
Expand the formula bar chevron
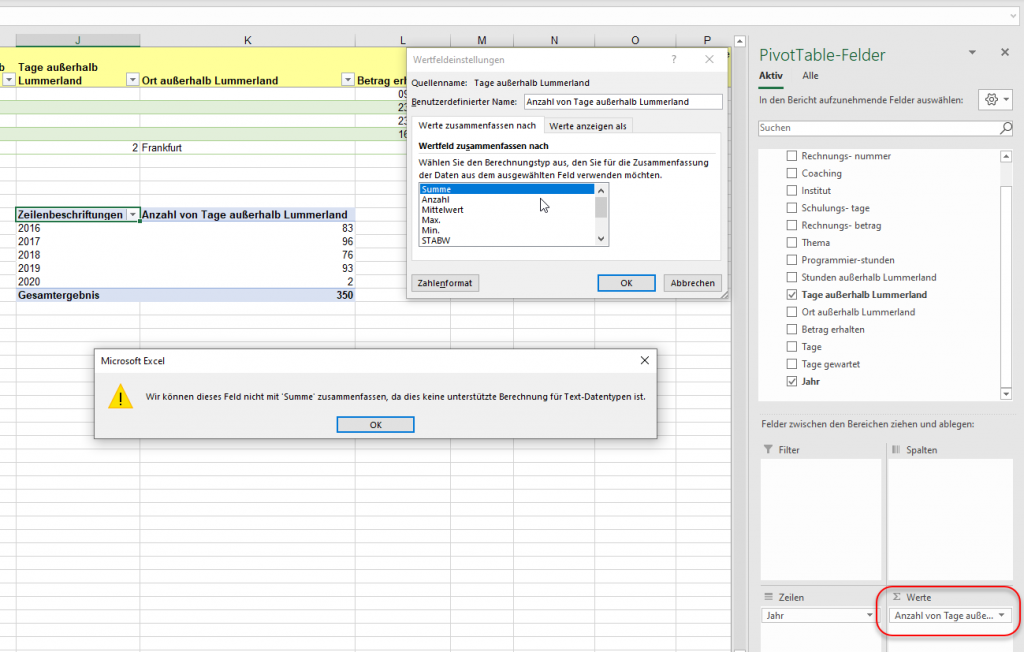(x=1013, y=16)
